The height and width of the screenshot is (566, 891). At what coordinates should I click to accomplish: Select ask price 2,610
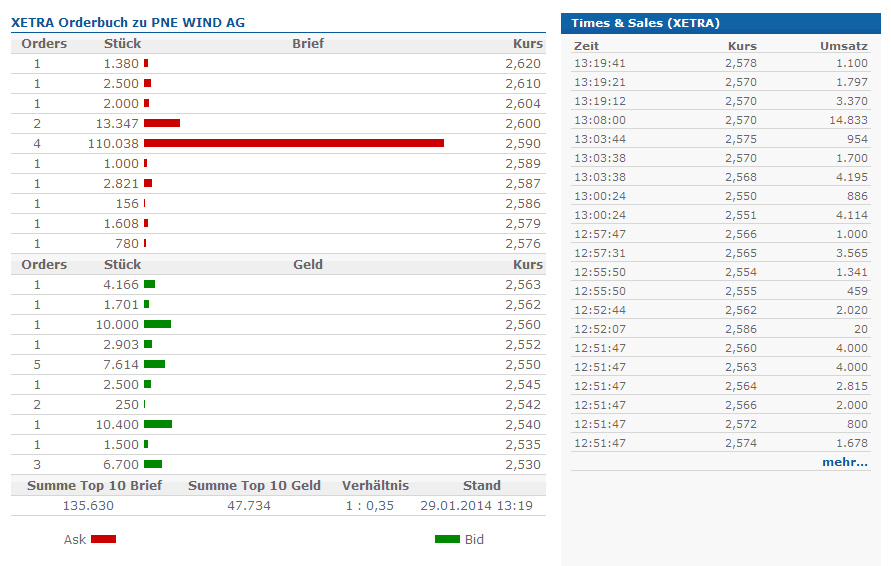click(x=523, y=84)
